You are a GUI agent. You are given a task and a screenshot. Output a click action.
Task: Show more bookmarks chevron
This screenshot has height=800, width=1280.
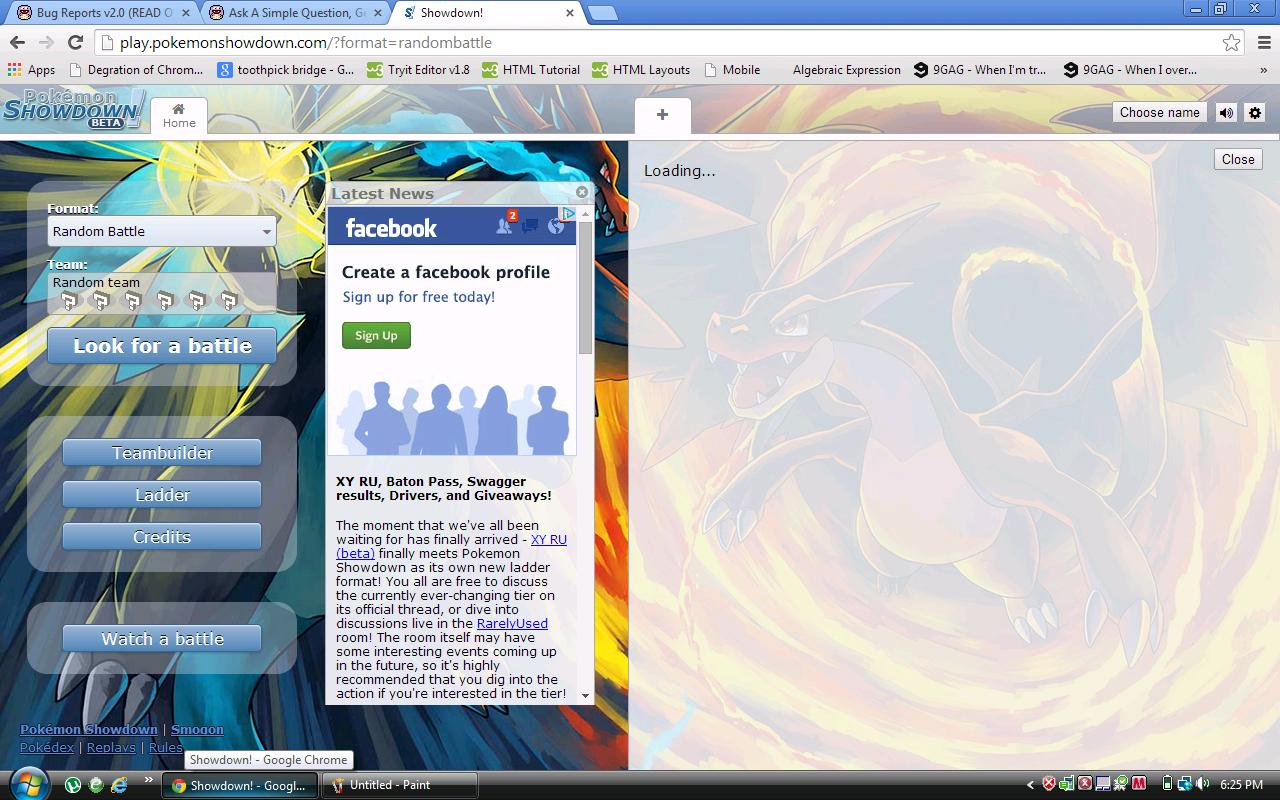pos(1265,70)
